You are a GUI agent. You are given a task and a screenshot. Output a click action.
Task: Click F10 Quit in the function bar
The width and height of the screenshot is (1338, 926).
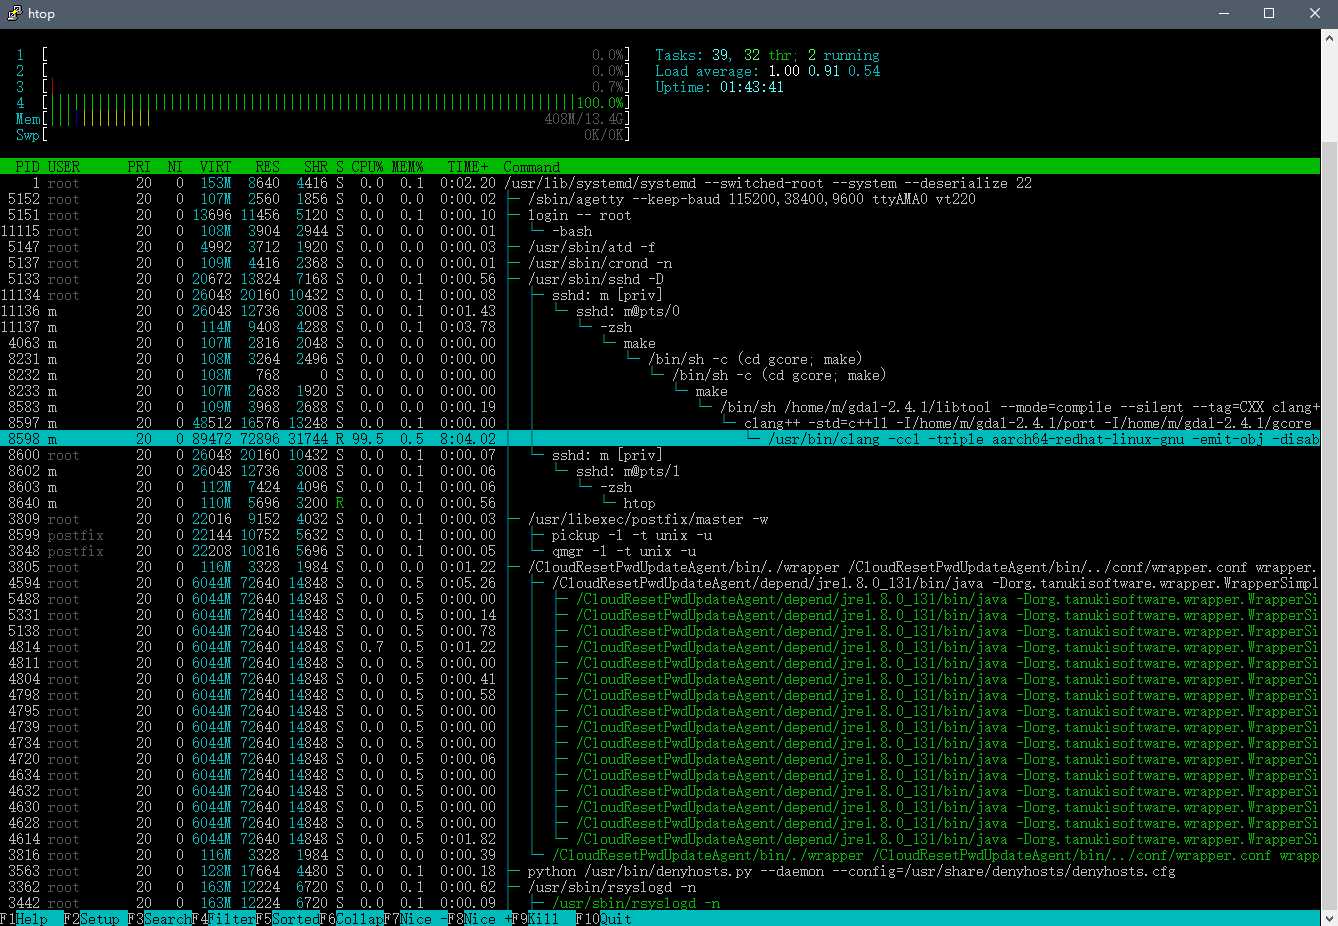click(x=604, y=919)
